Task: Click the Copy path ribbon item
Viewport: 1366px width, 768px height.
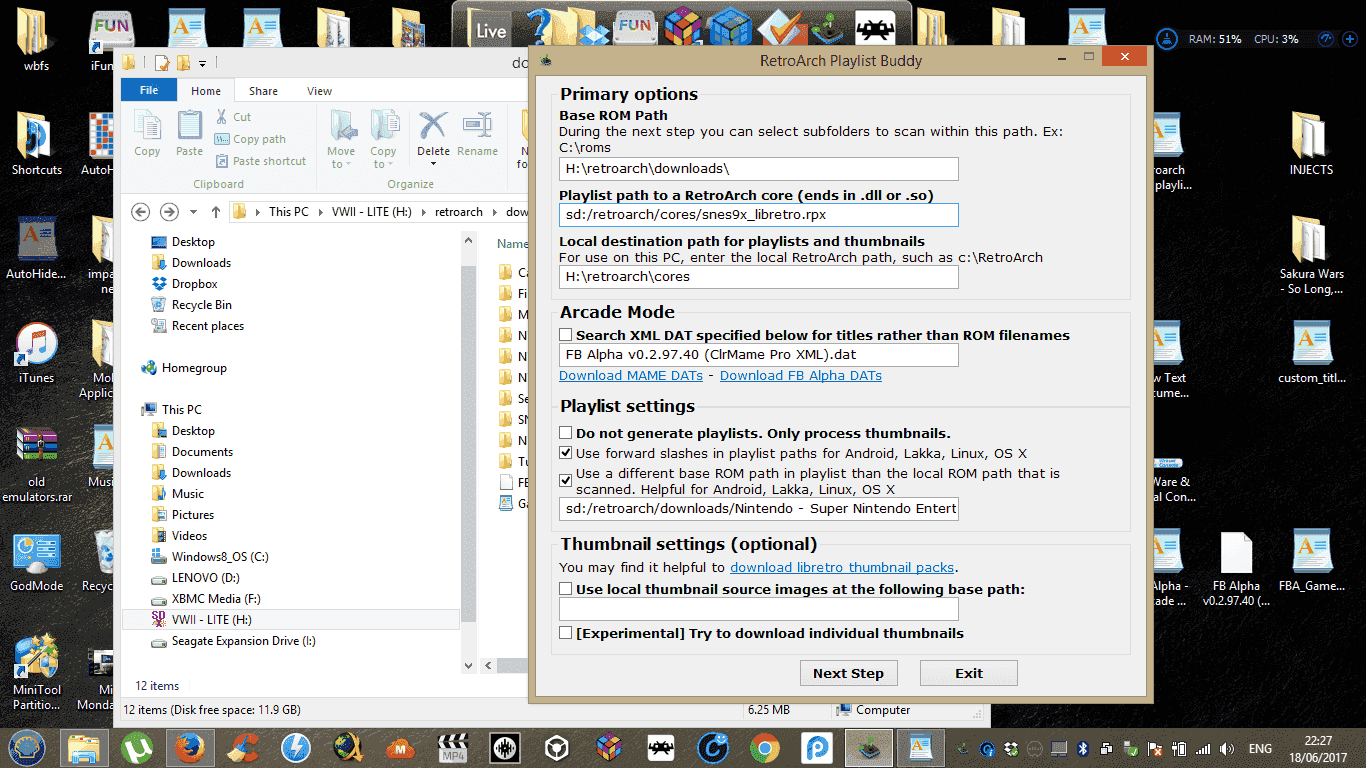Action: pyautogui.click(x=250, y=139)
